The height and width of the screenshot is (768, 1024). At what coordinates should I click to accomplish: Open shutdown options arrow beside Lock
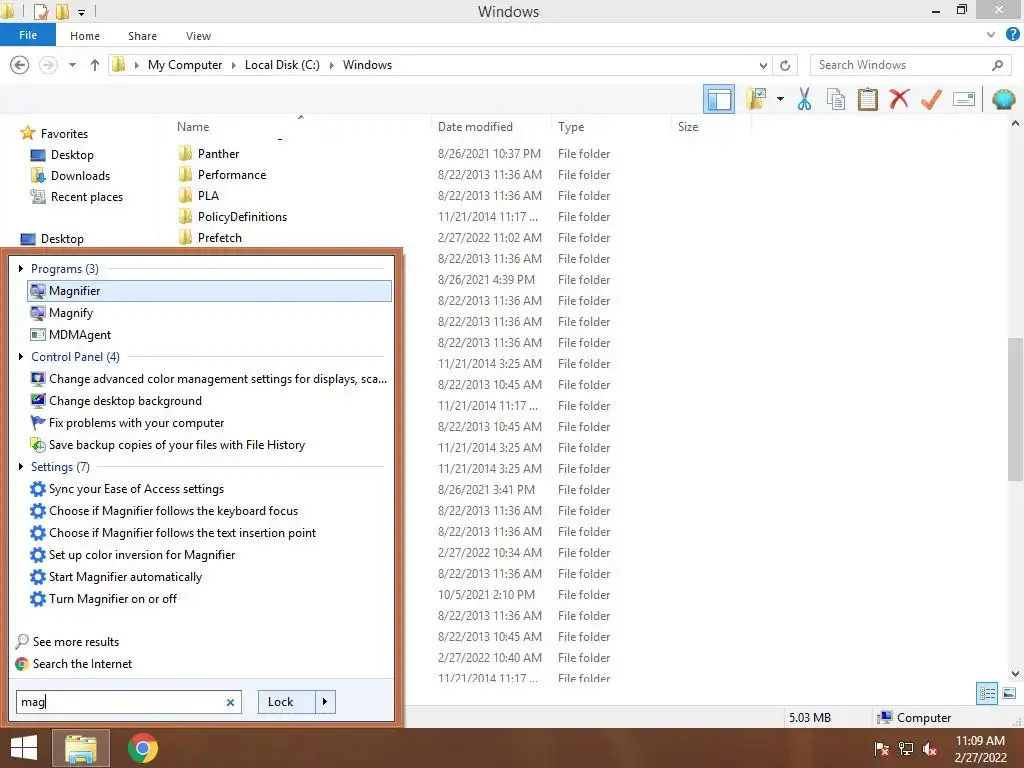[x=325, y=702]
